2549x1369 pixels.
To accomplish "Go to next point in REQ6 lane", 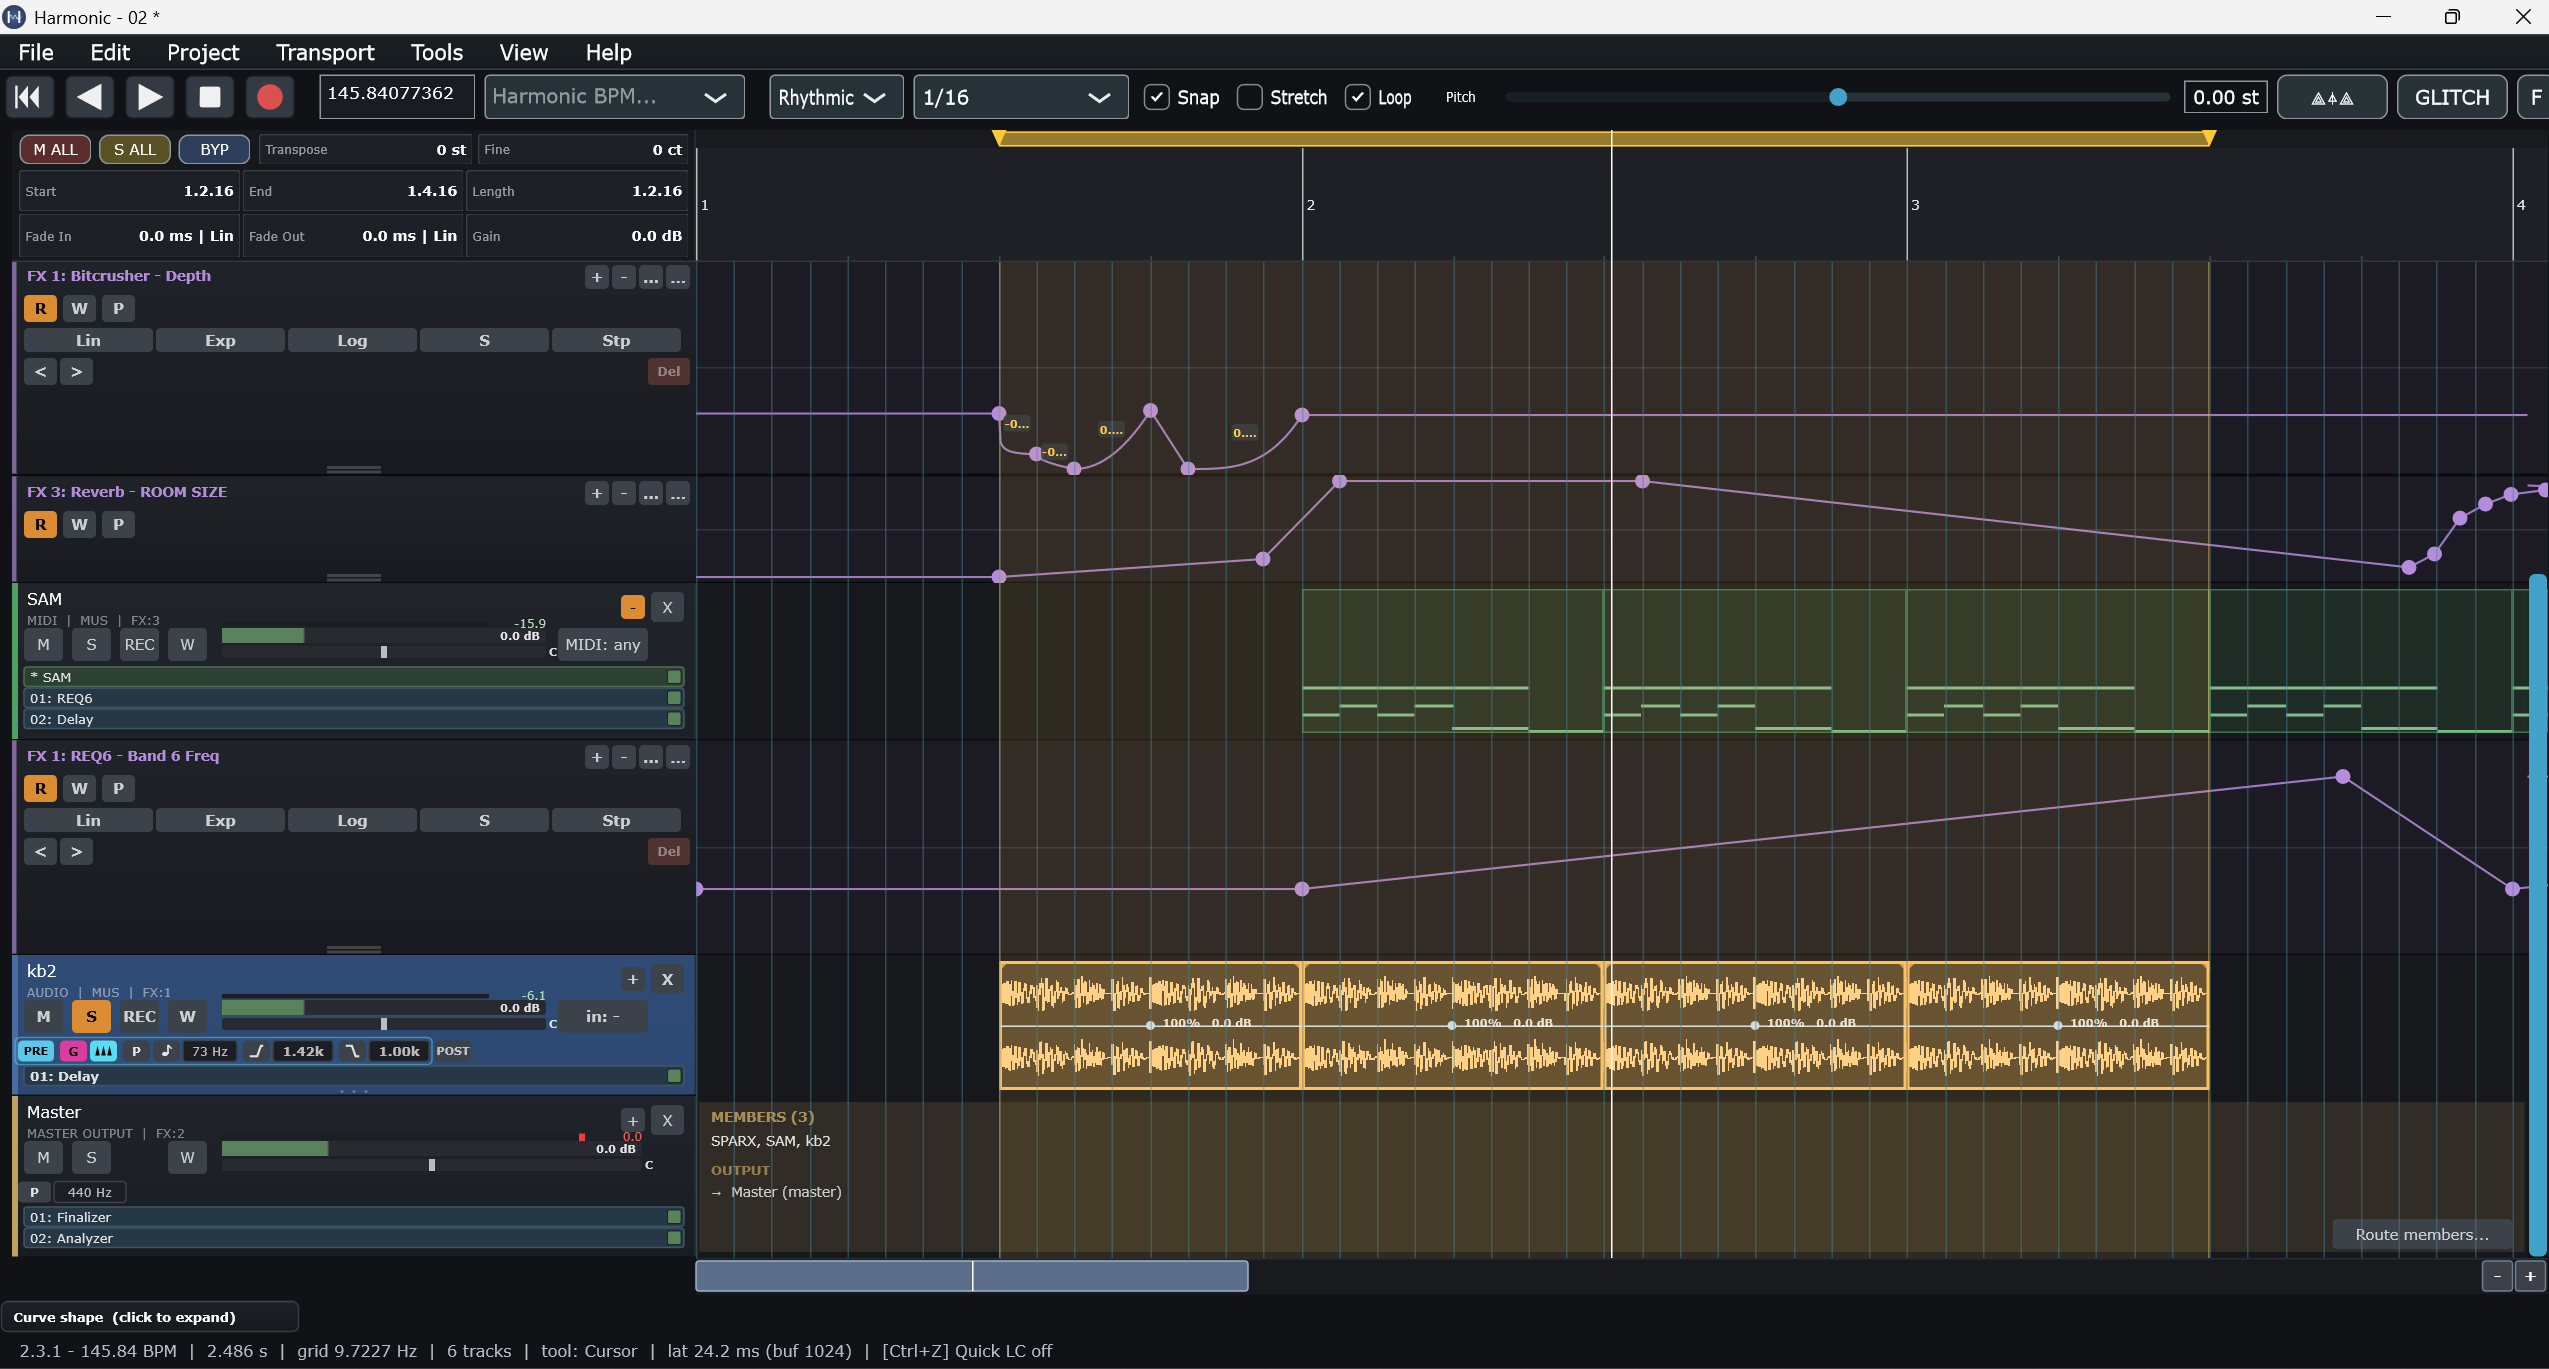I will pyautogui.click(x=76, y=852).
